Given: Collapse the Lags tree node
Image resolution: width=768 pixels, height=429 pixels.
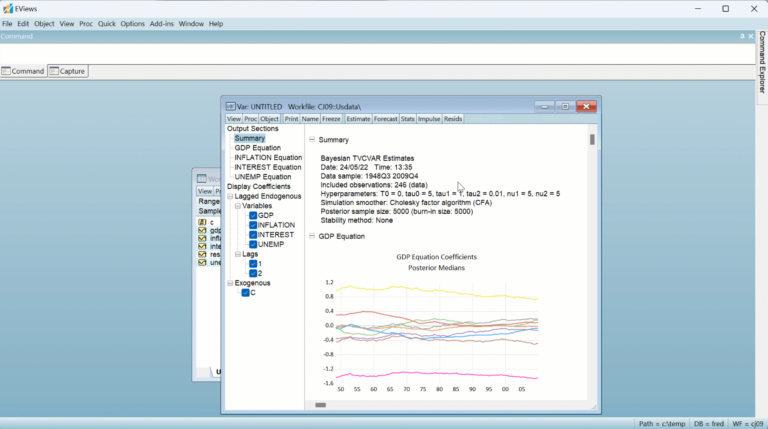Looking at the screenshot, I should pyautogui.click(x=238, y=254).
